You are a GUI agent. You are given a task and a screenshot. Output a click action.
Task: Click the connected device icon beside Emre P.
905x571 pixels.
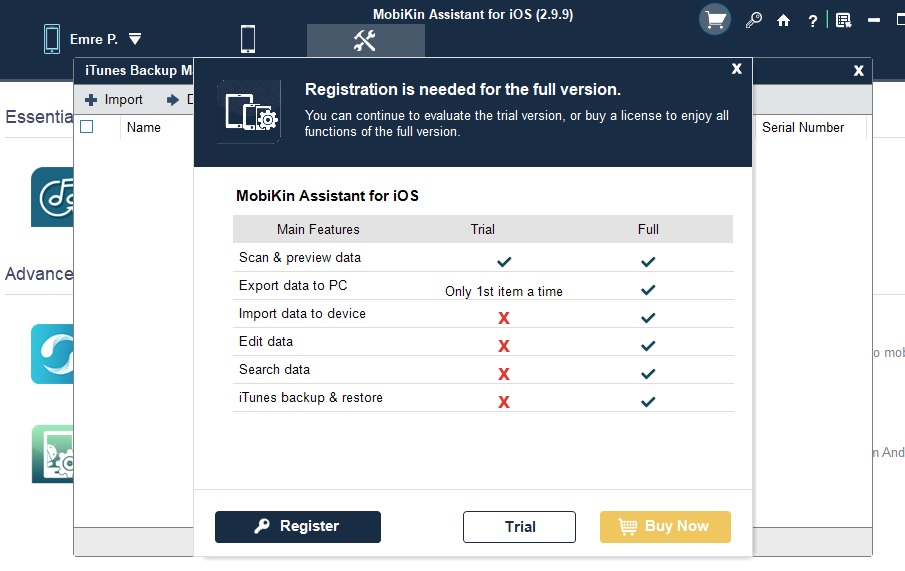coord(52,39)
